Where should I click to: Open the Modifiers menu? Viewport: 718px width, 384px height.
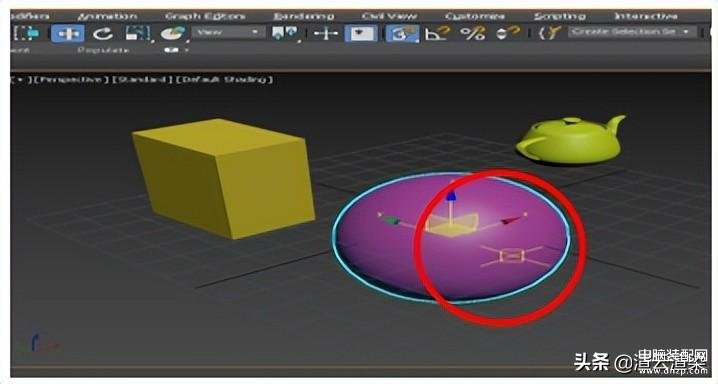click(30, 16)
